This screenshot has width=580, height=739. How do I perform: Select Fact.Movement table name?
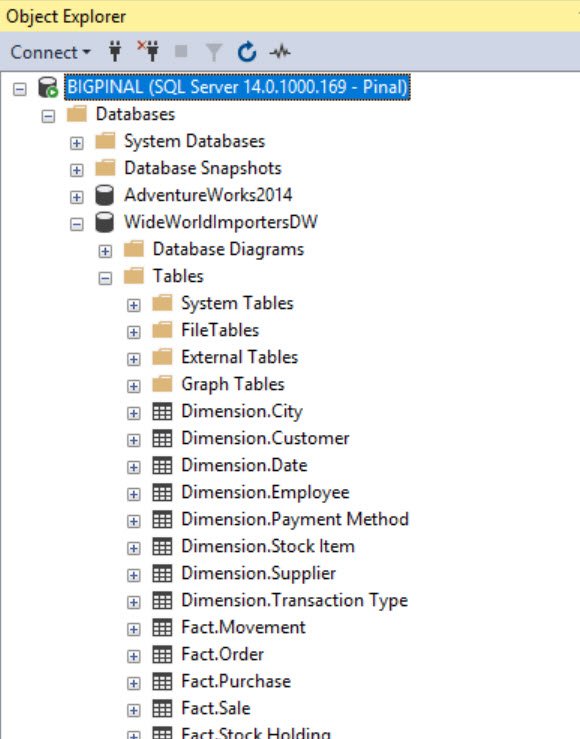244,627
